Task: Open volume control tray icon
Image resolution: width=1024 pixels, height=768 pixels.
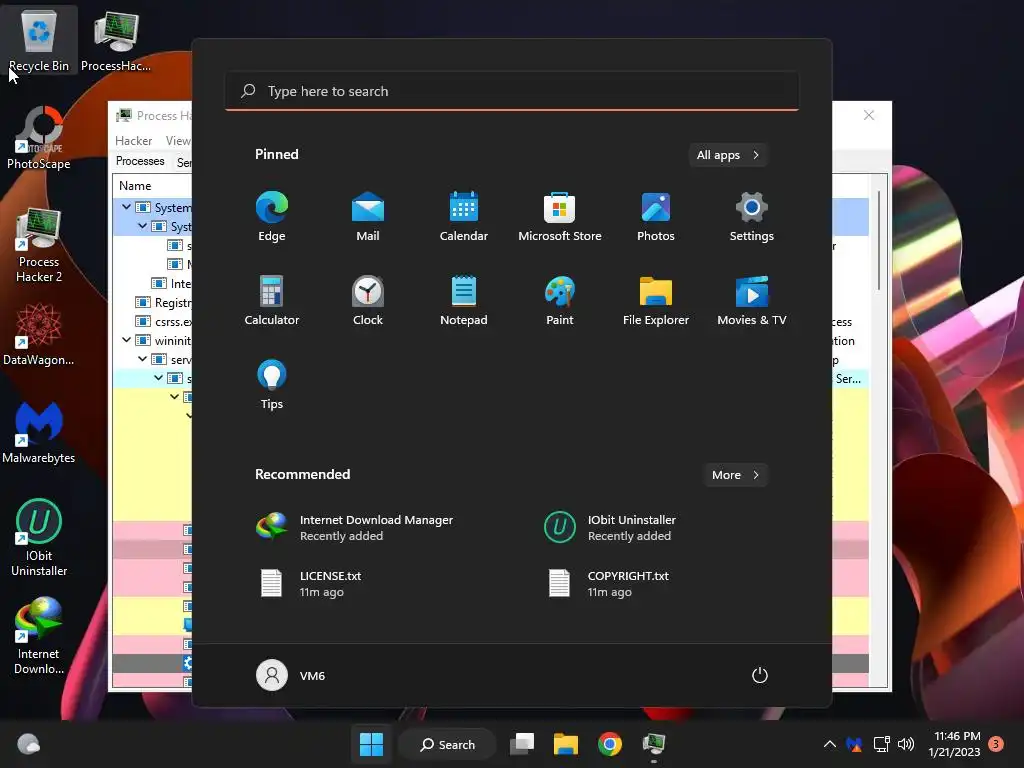Action: tap(906, 744)
